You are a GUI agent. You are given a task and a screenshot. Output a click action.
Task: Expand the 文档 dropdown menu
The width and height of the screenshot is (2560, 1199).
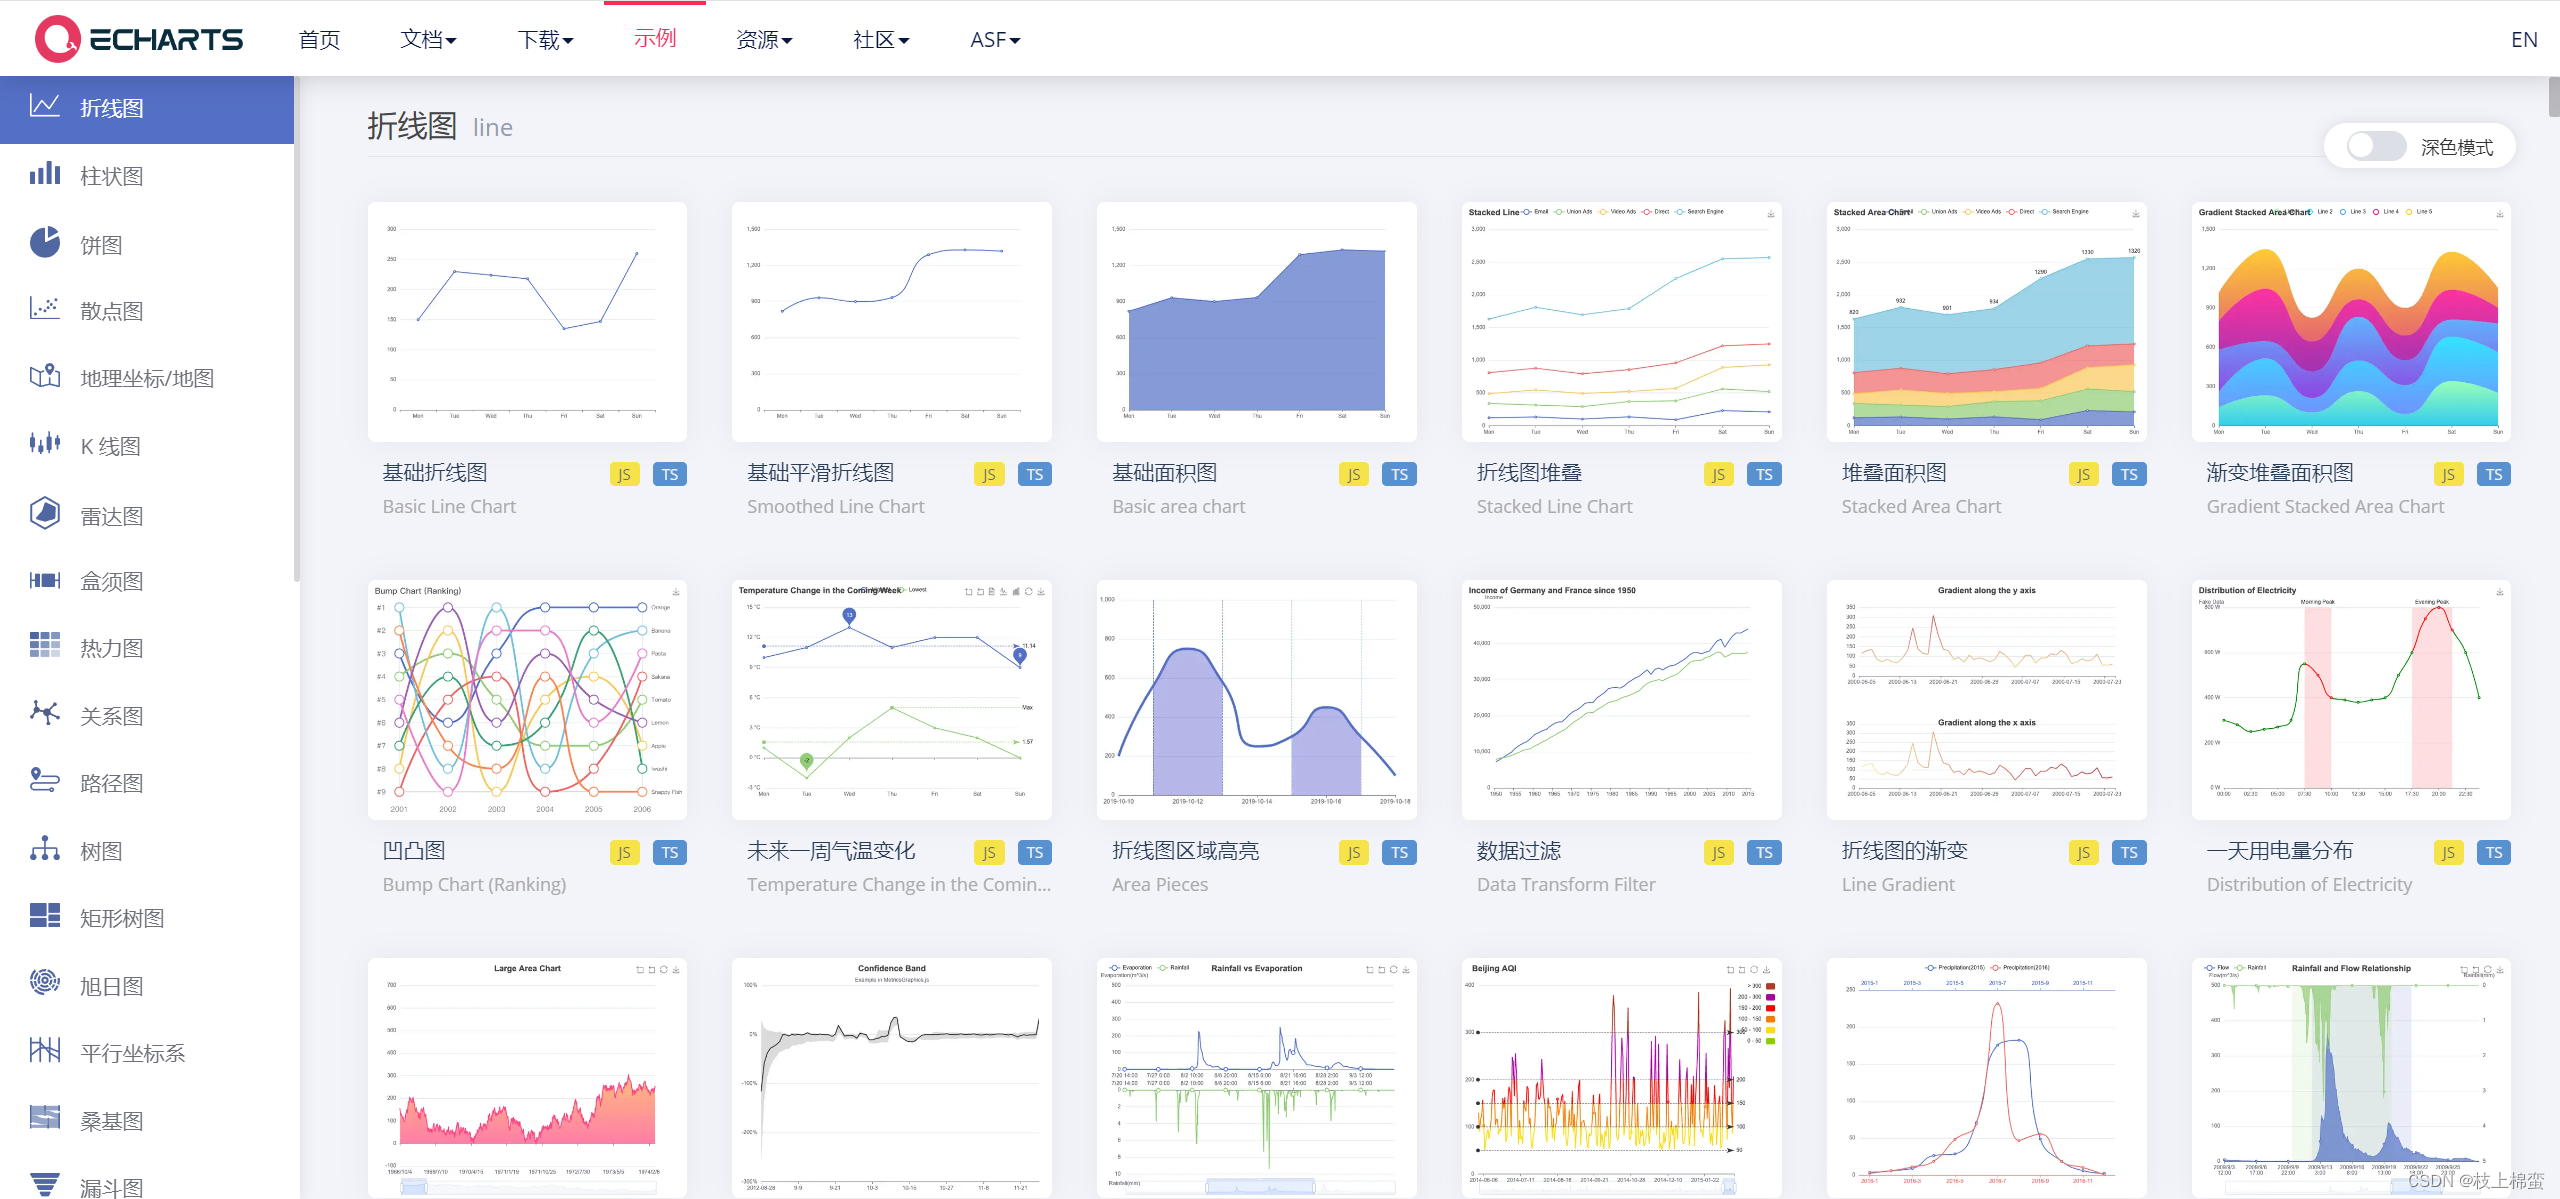(x=428, y=40)
